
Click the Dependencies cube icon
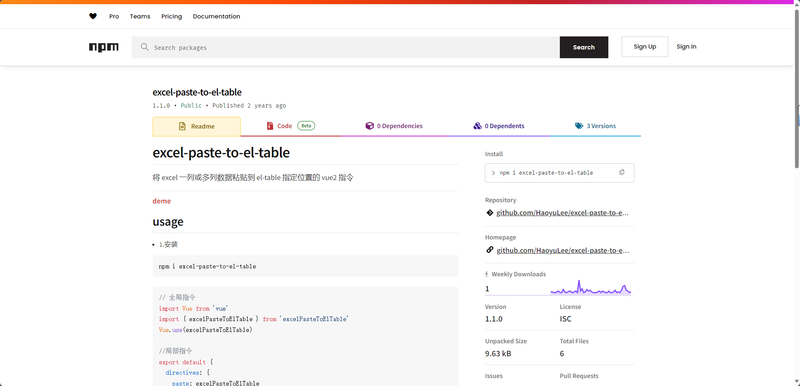pos(369,126)
